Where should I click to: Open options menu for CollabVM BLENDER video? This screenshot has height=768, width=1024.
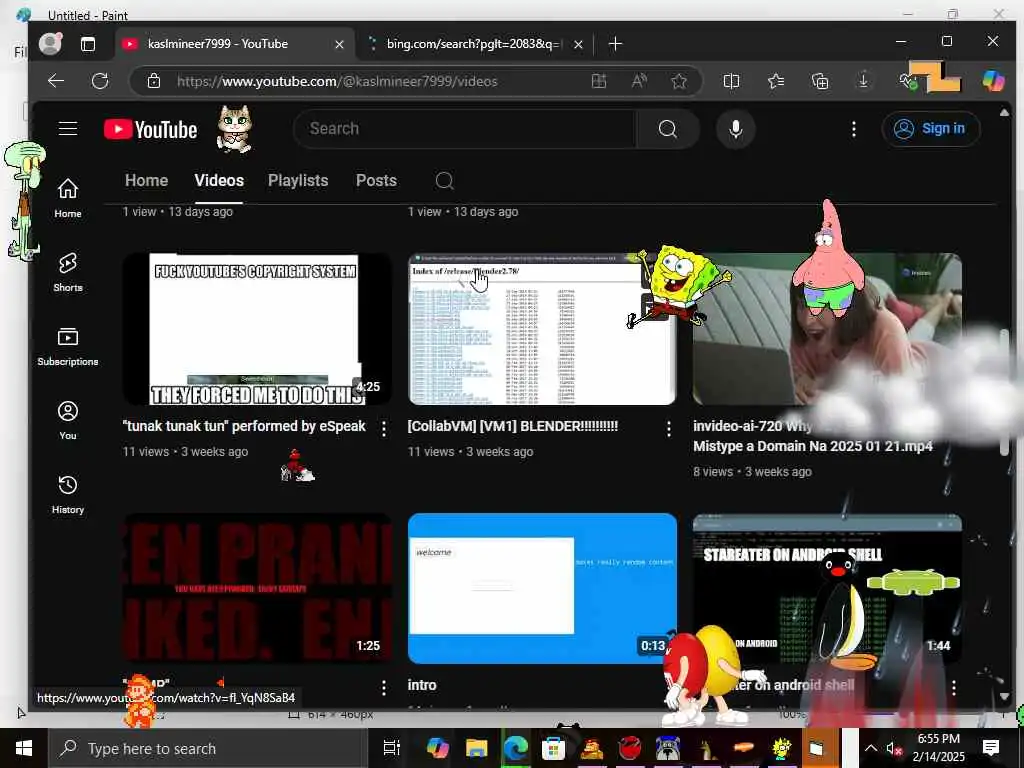669,428
